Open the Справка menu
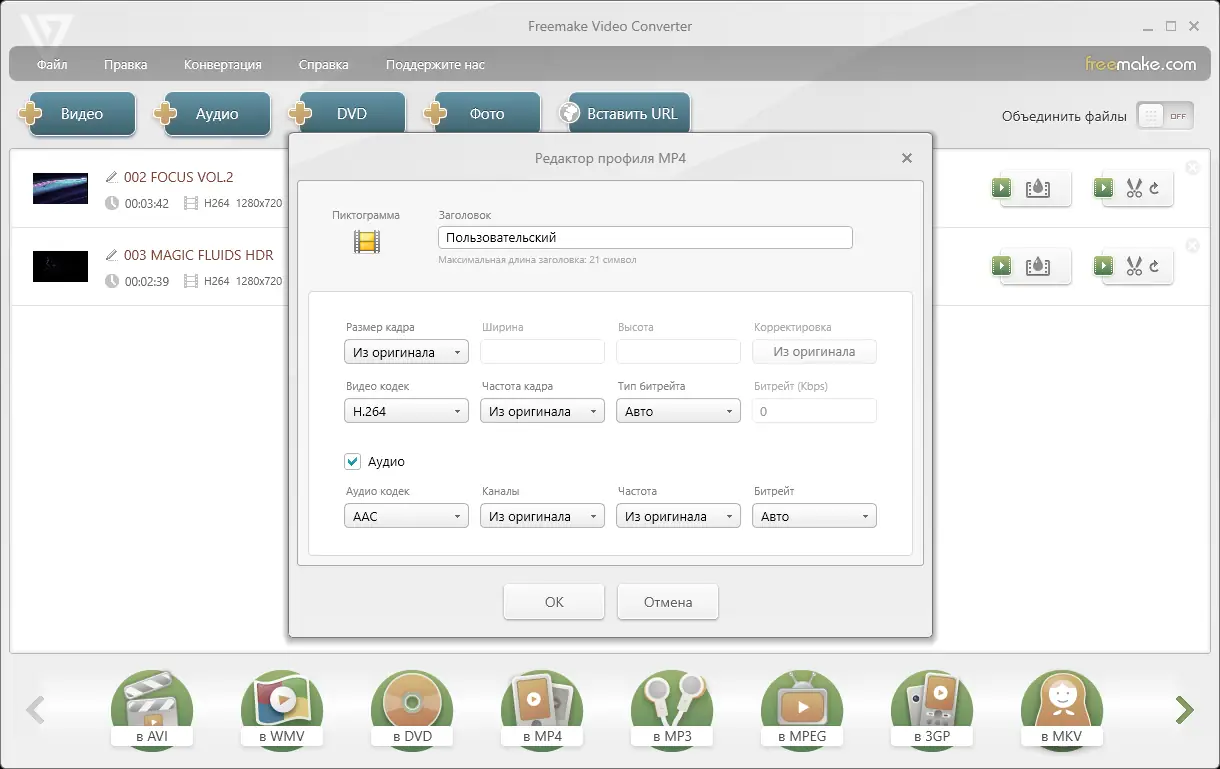This screenshot has width=1220, height=769. click(324, 65)
